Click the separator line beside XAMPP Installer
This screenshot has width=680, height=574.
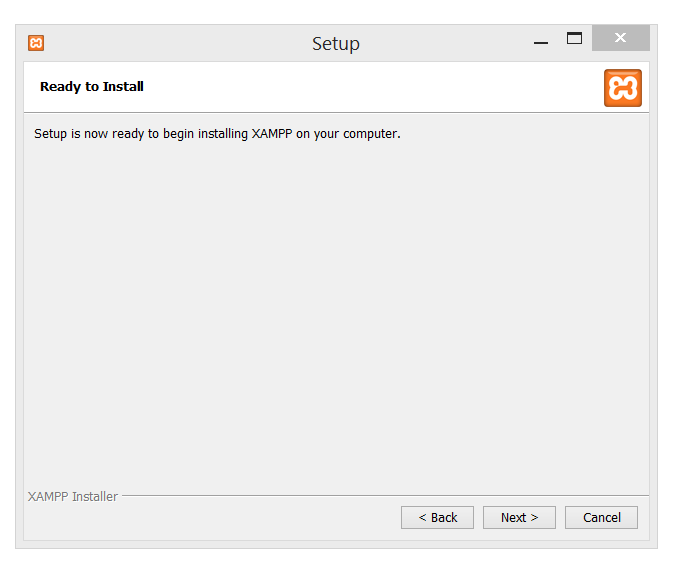click(380, 496)
